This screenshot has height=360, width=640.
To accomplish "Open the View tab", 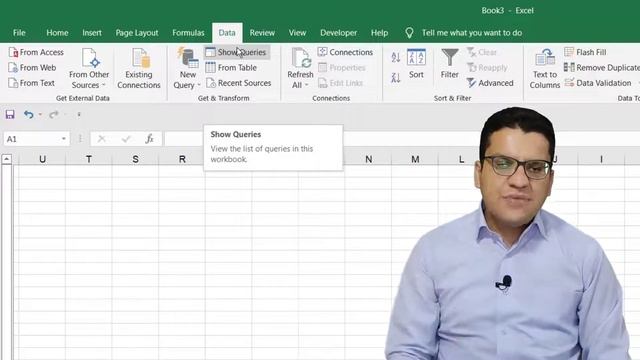I will point(297,33).
